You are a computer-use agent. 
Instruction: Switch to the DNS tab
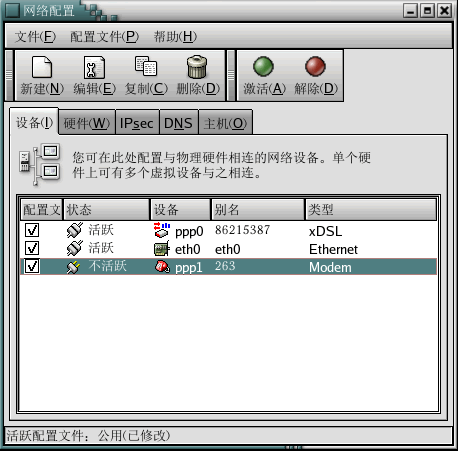point(179,123)
